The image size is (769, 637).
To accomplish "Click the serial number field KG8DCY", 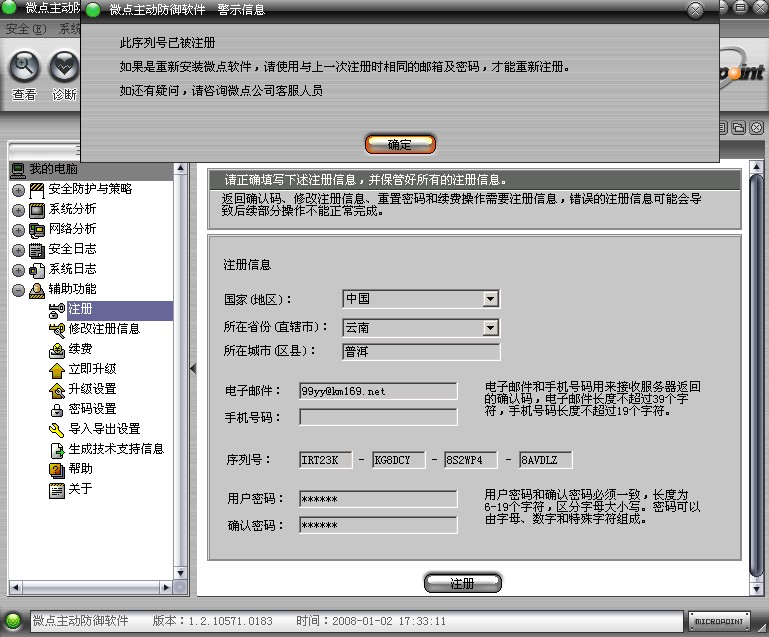I will click(x=398, y=460).
